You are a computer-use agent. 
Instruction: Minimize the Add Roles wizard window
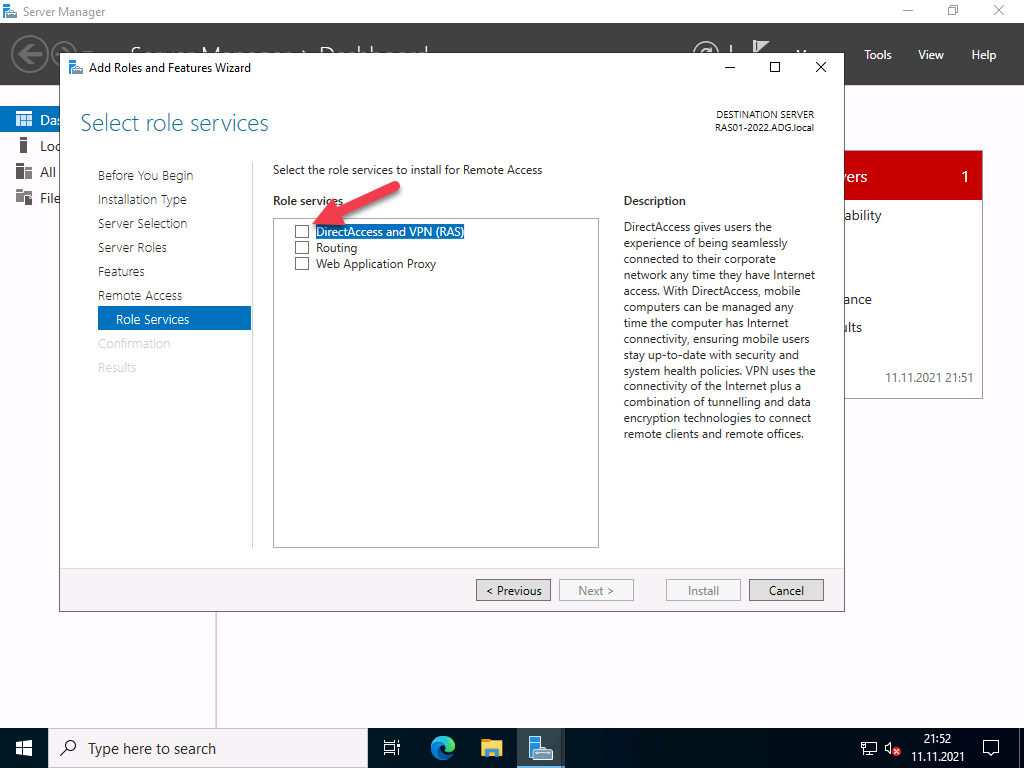(730, 67)
